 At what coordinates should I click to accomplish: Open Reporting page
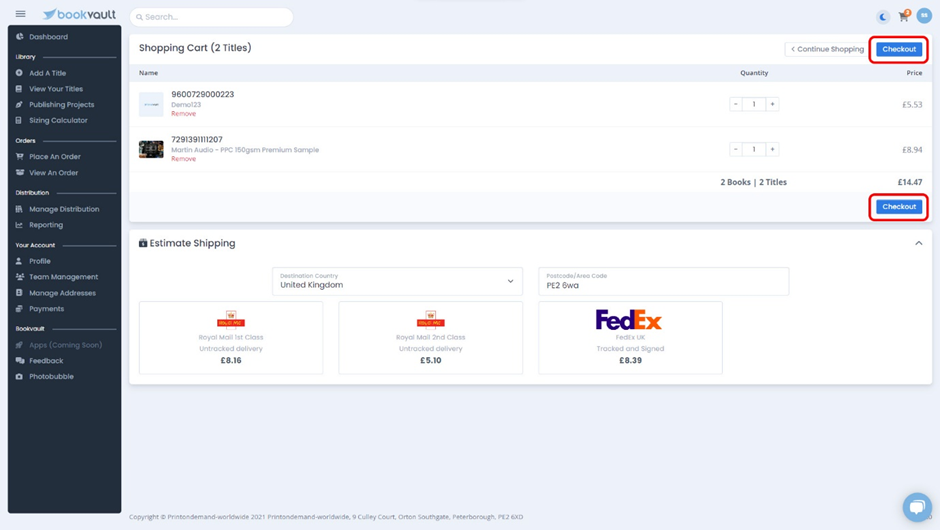coord(46,225)
